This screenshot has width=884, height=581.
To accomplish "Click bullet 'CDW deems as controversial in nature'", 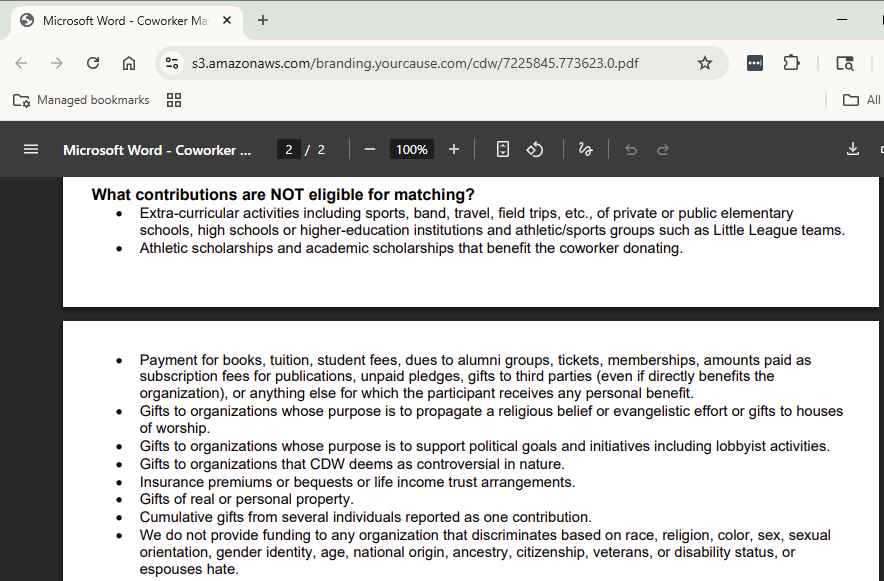I will [x=352, y=464].
